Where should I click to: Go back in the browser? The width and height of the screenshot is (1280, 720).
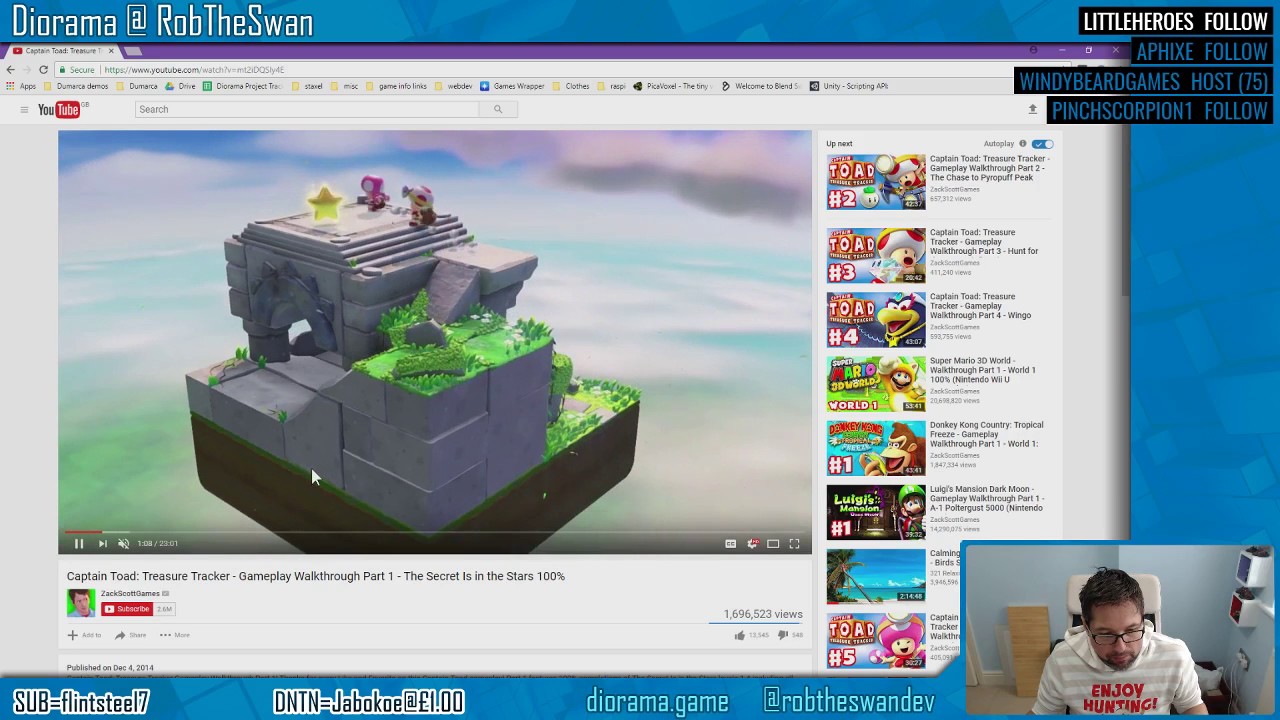10,69
